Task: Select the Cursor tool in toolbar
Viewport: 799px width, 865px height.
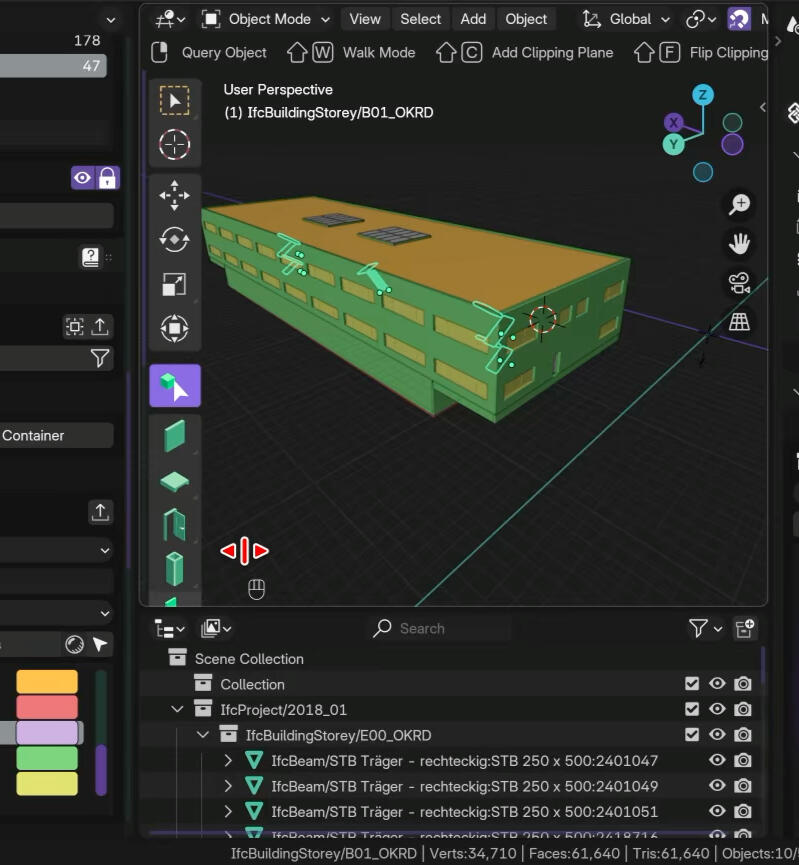Action: click(x=175, y=145)
